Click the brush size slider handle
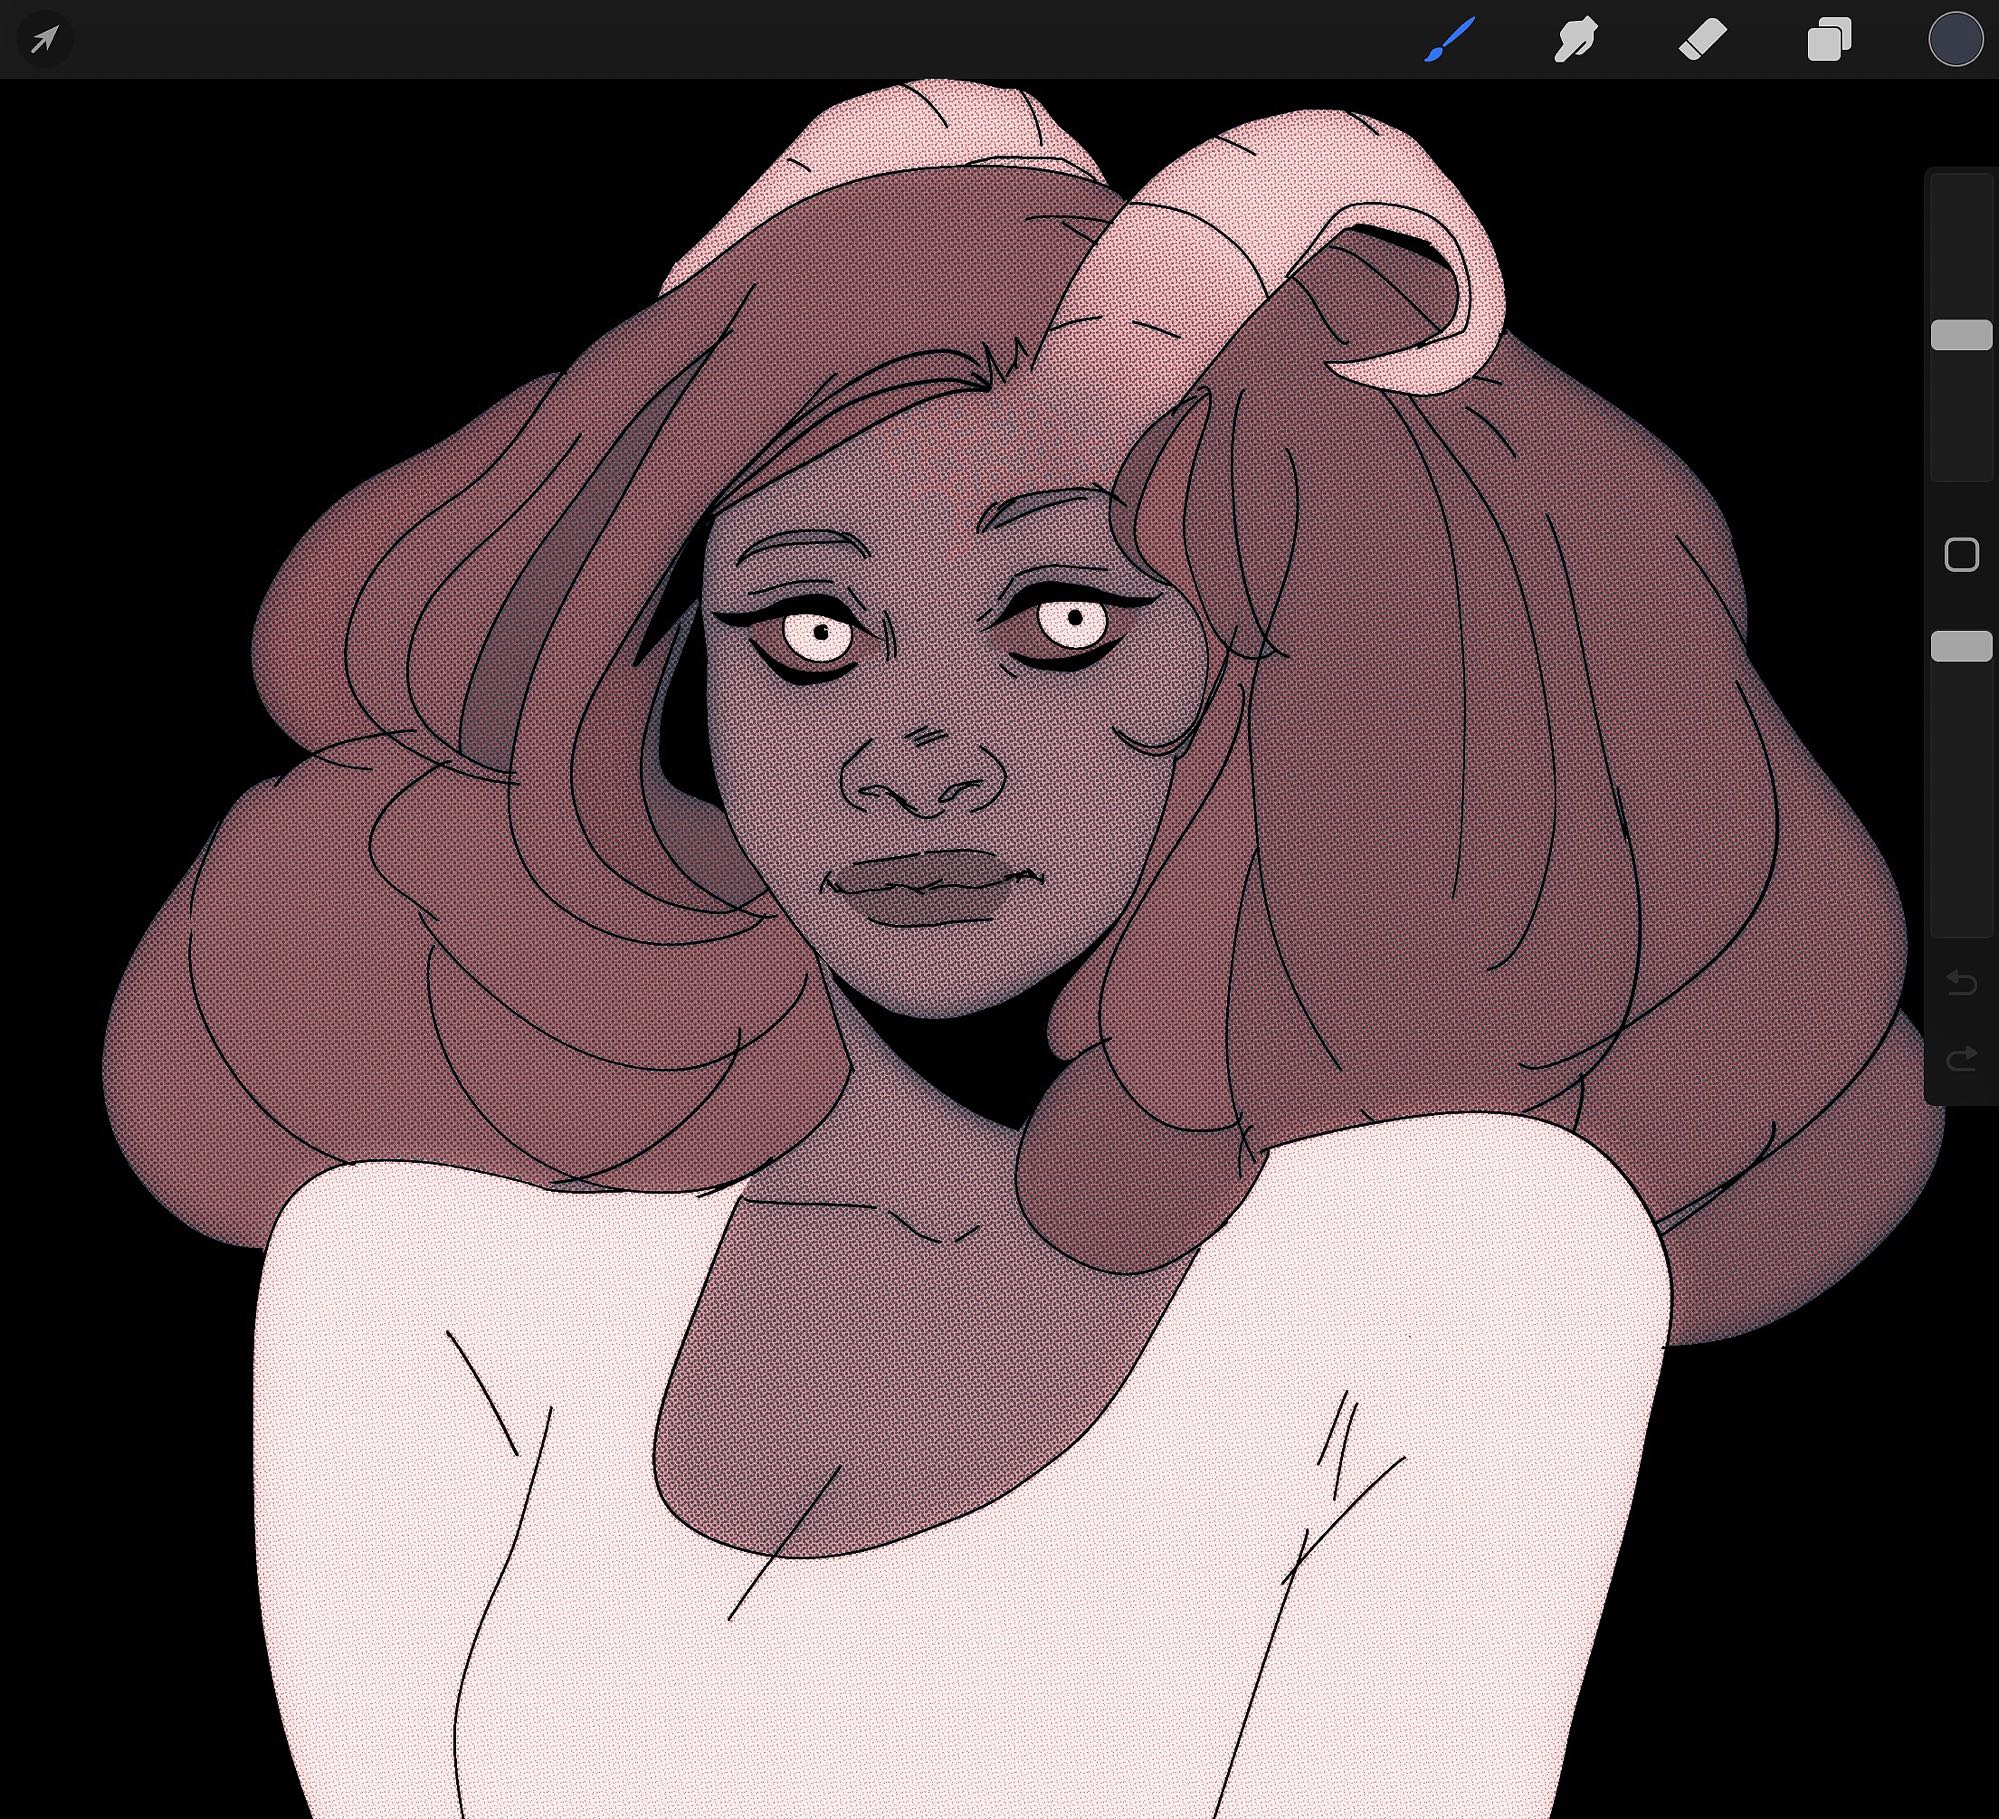 1961,335
